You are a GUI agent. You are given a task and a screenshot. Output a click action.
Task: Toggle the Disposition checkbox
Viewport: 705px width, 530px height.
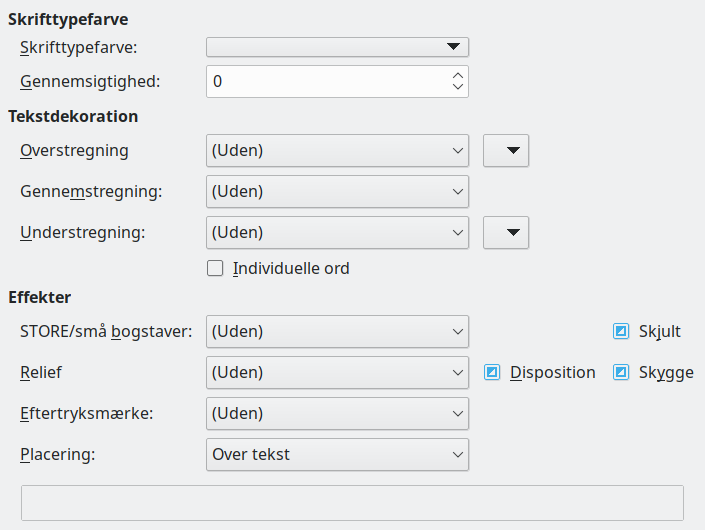coord(492,372)
